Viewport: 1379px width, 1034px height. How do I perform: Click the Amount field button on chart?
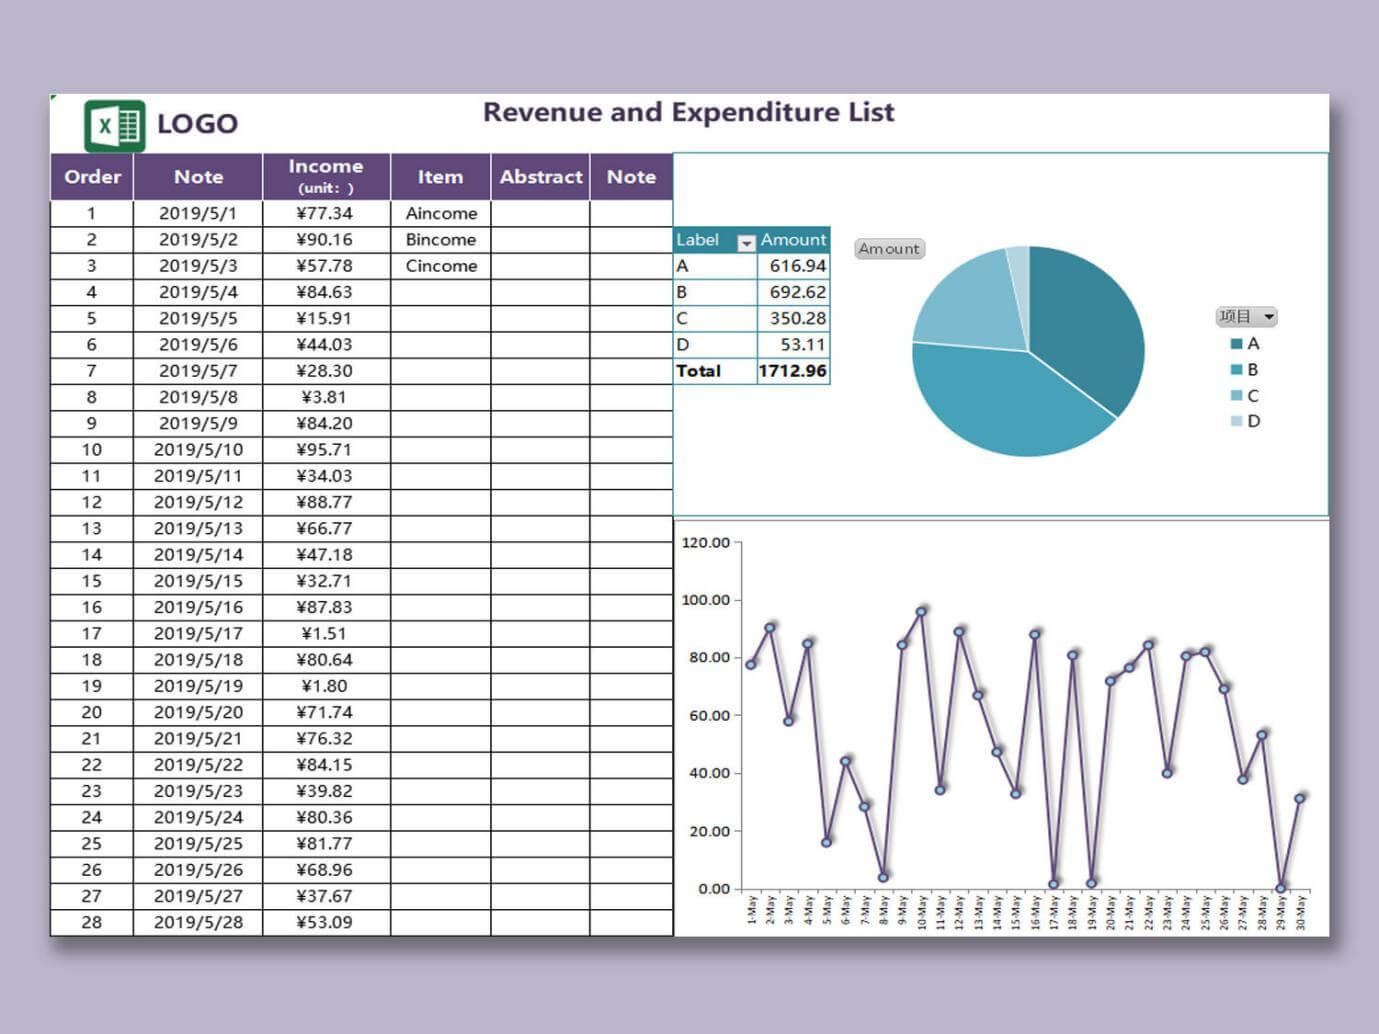(x=889, y=249)
